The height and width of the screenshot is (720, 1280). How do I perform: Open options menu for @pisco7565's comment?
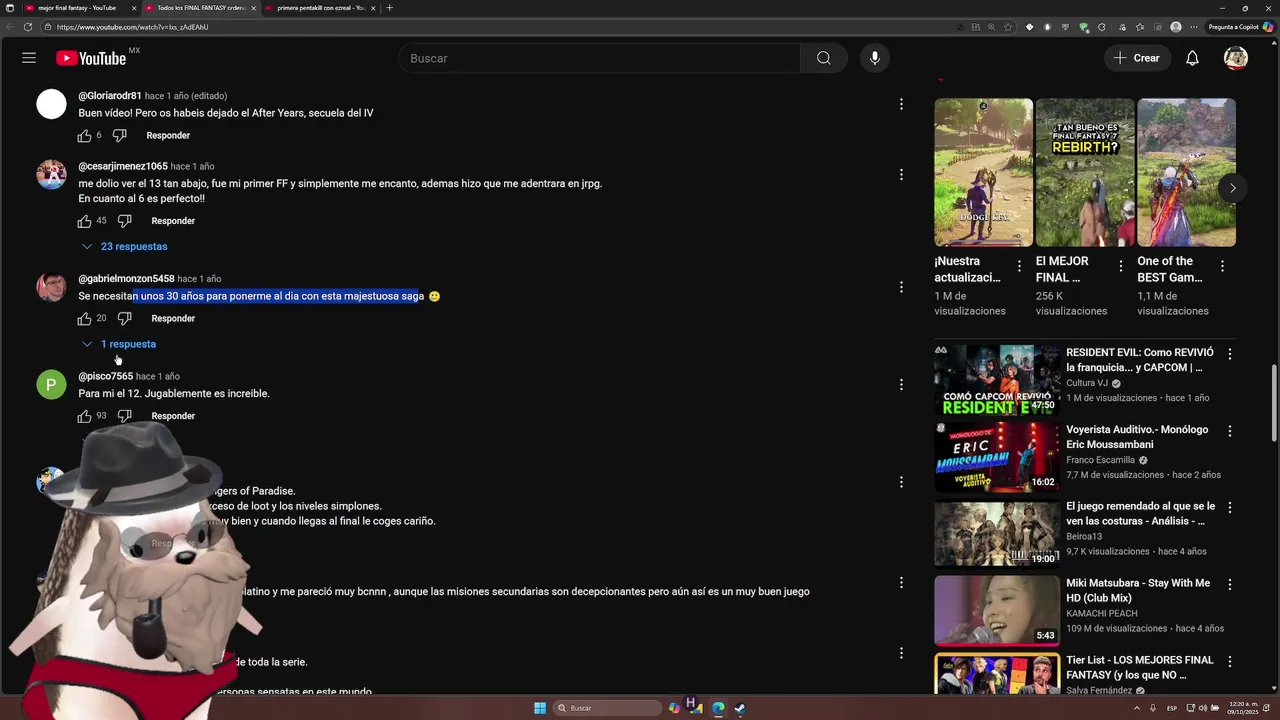901,384
